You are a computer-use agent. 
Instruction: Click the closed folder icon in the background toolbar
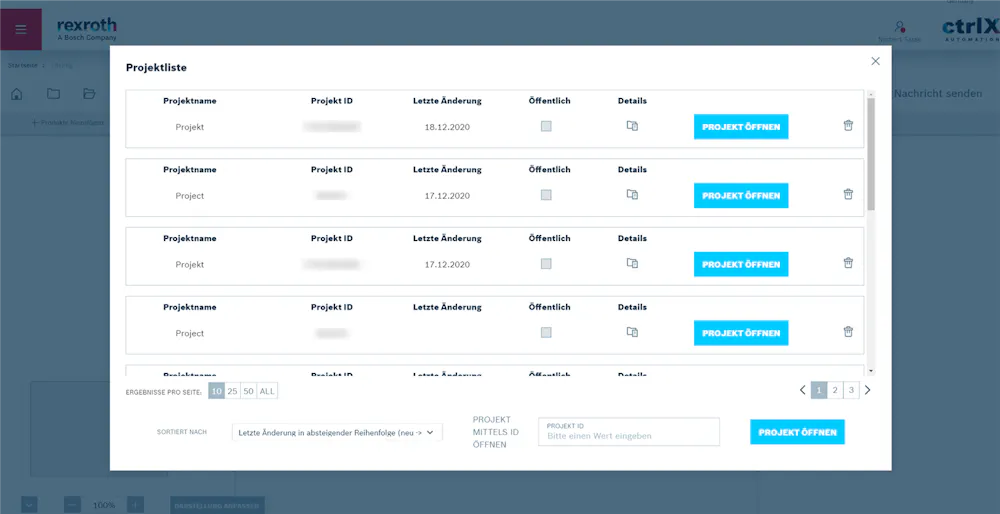point(53,94)
